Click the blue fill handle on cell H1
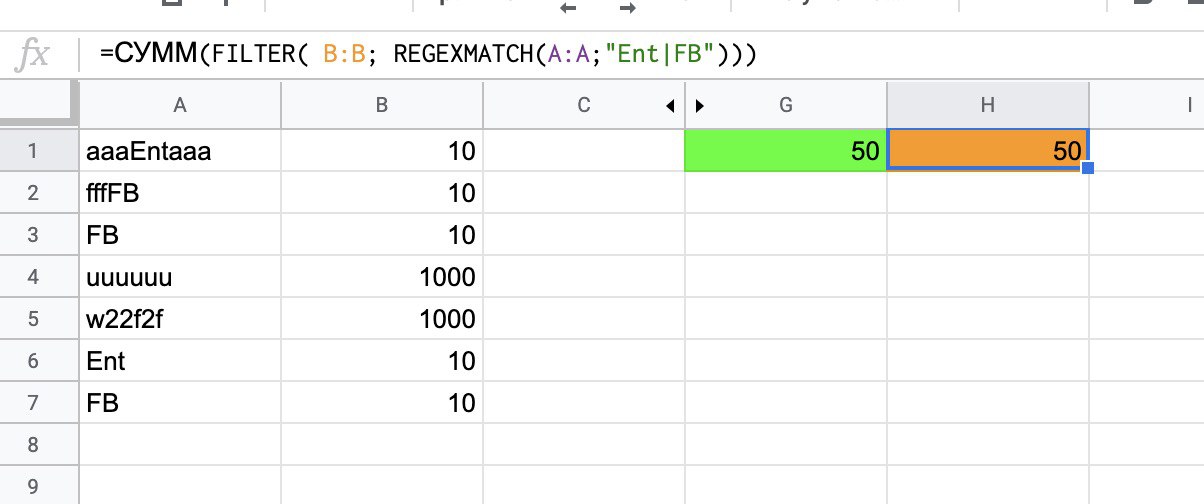1204x504 pixels. pyautogui.click(x=1088, y=168)
